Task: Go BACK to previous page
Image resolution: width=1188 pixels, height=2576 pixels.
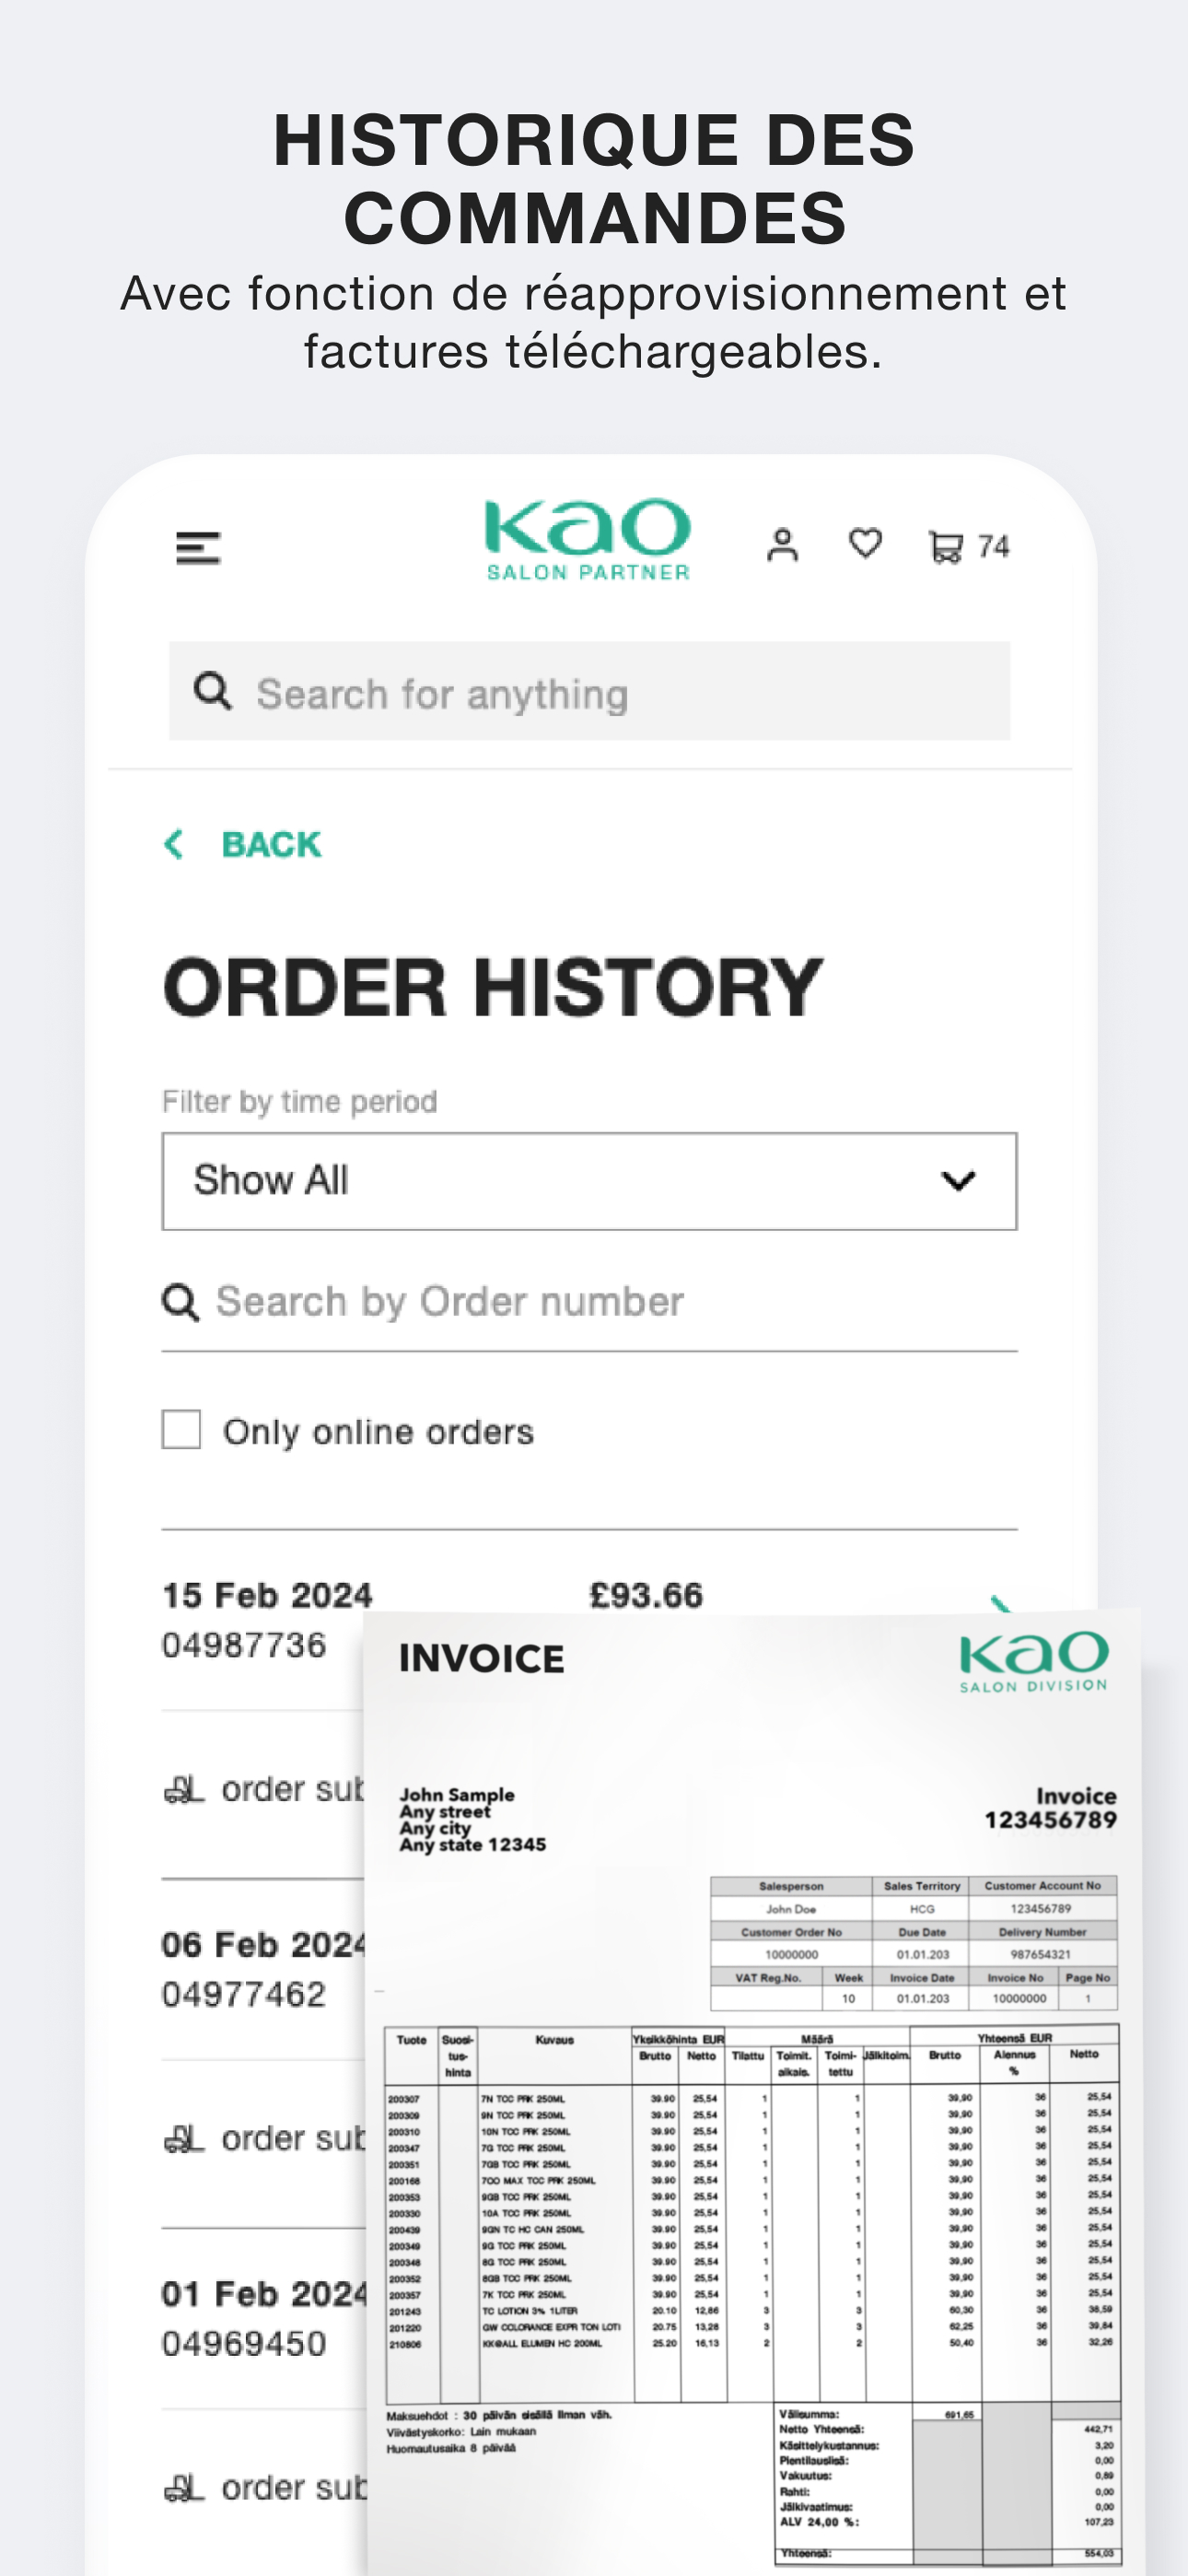Action: click(x=271, y=844)
